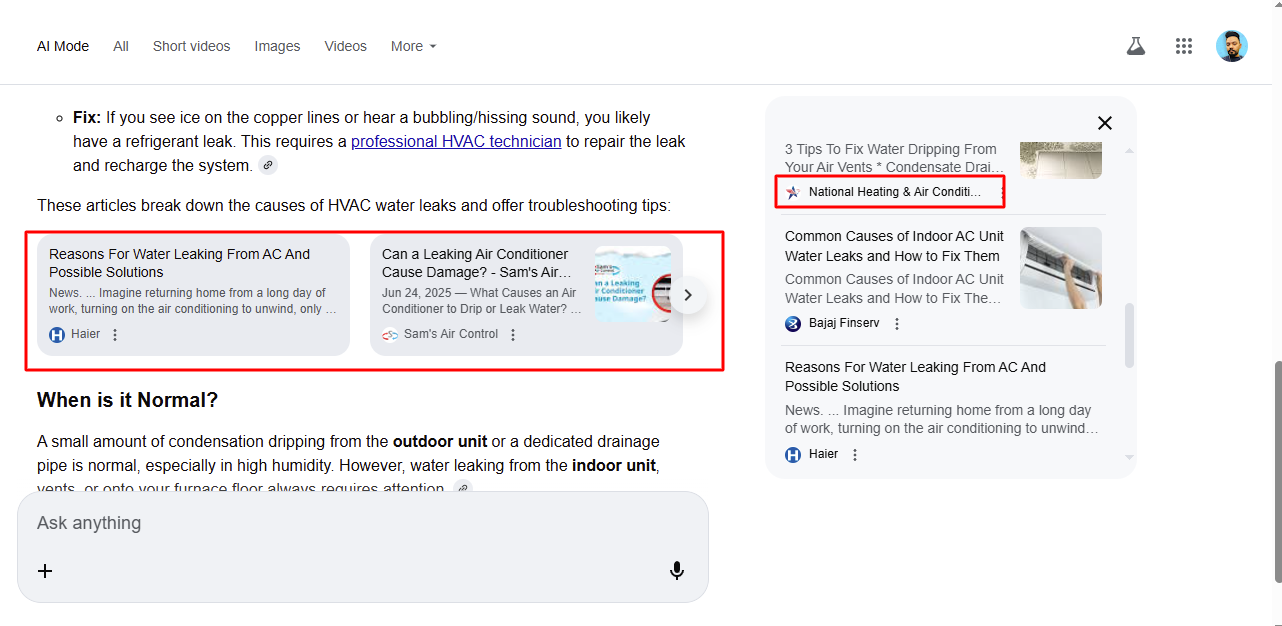Open the Google apps grid

1184,46
